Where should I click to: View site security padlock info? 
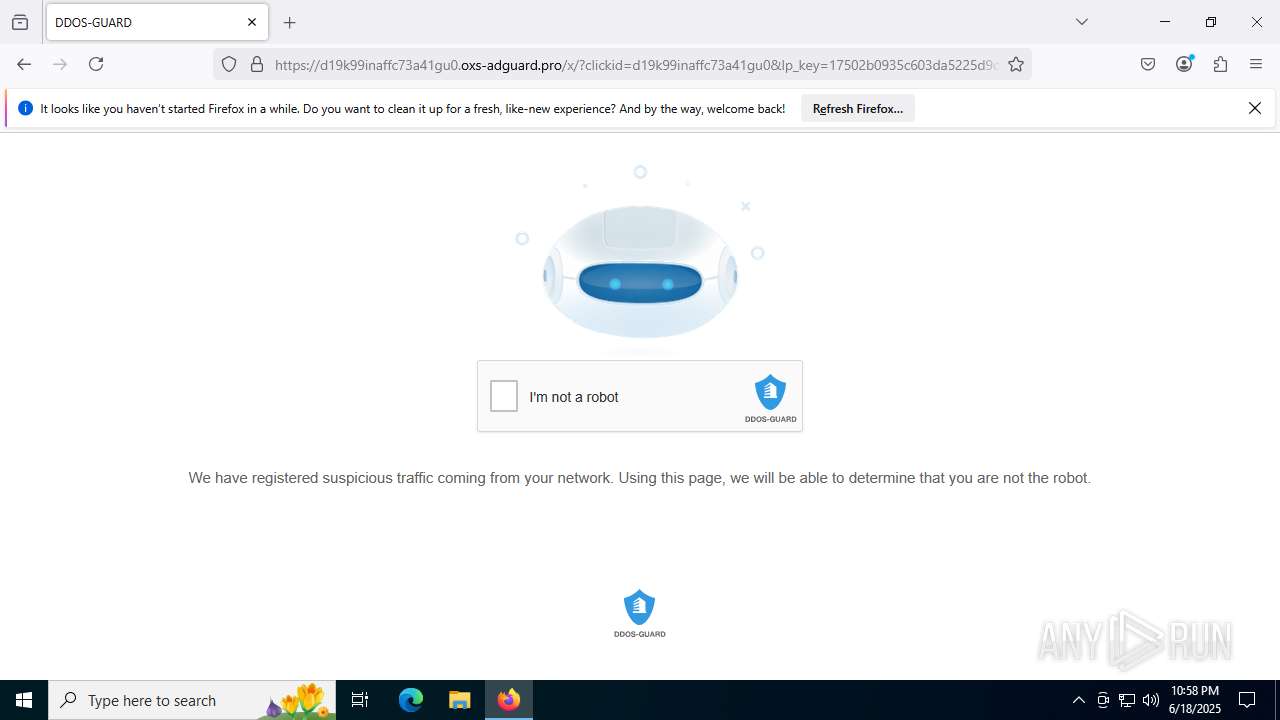point(257,64)
